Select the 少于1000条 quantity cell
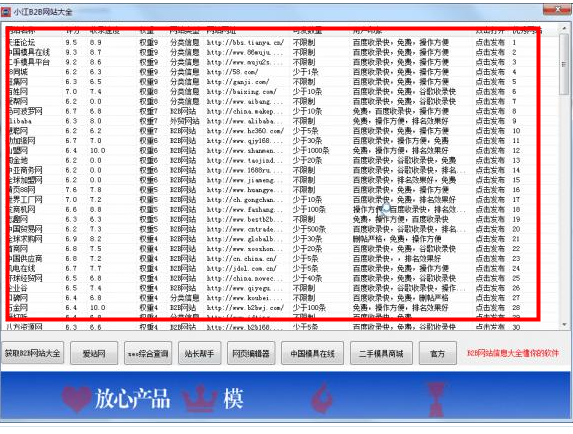 click(x=311, y=151)
